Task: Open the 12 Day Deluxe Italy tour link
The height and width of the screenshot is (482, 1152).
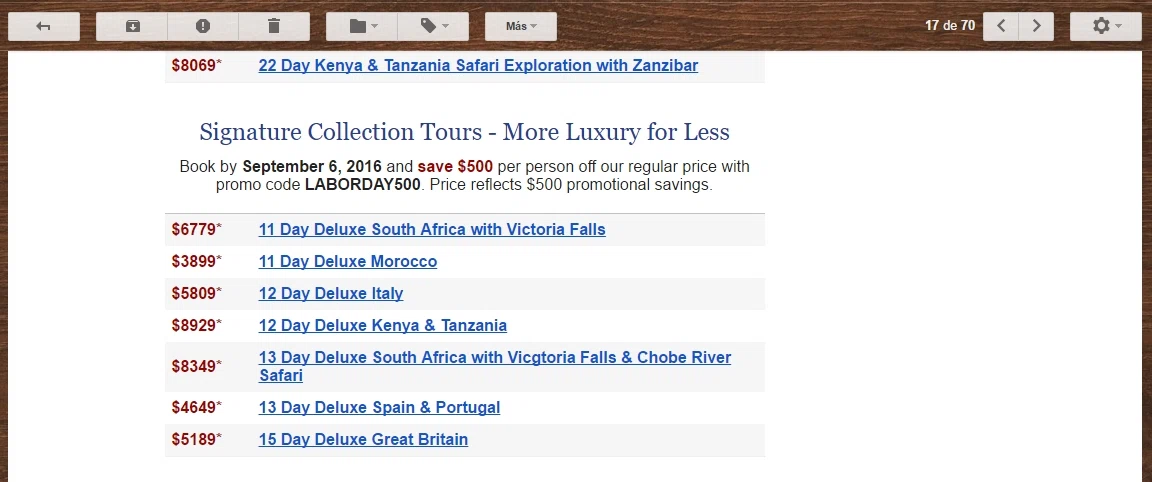Action: pos(331,293)
